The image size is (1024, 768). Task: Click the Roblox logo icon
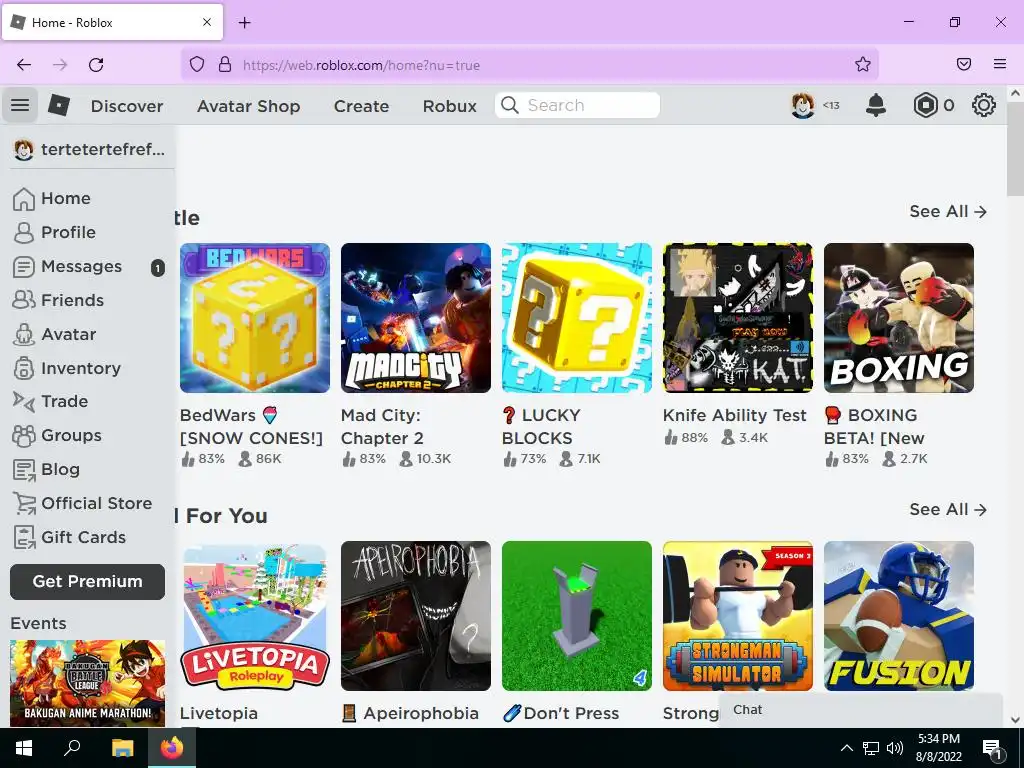click(x=59, y=105)
